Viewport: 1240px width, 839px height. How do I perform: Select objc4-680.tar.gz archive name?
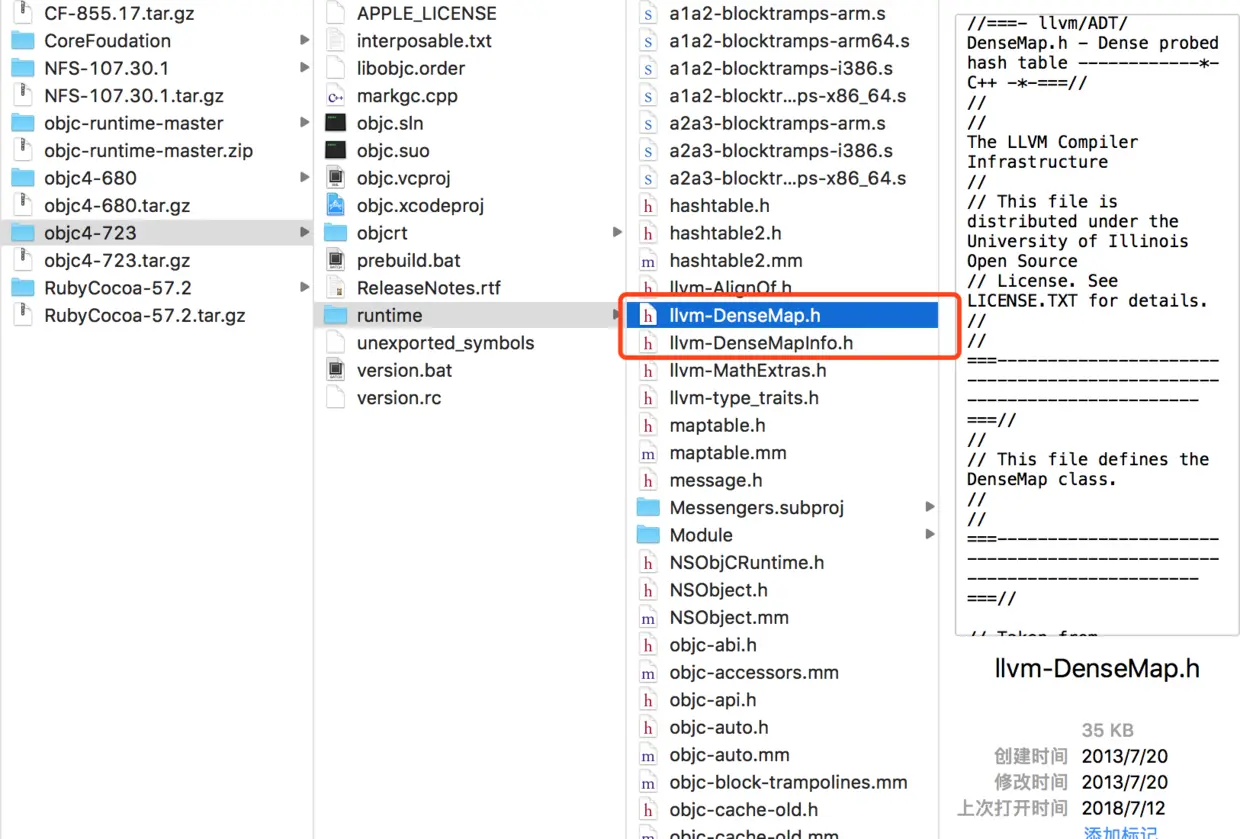tap(117, 205)
